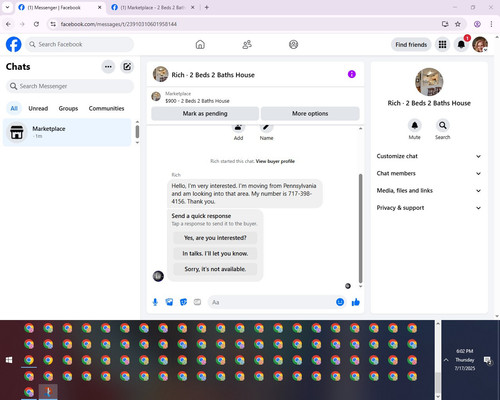Open the account profile picture menu
Image resolution: width=500 pixels, height=400 pixels.
point(480,44)
